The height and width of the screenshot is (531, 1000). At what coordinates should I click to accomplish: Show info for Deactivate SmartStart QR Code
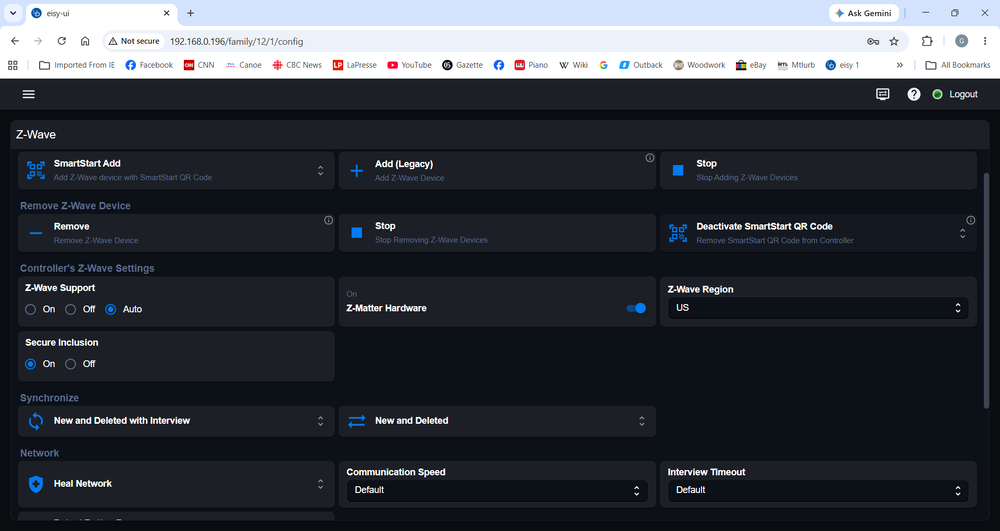click(971, 221)
